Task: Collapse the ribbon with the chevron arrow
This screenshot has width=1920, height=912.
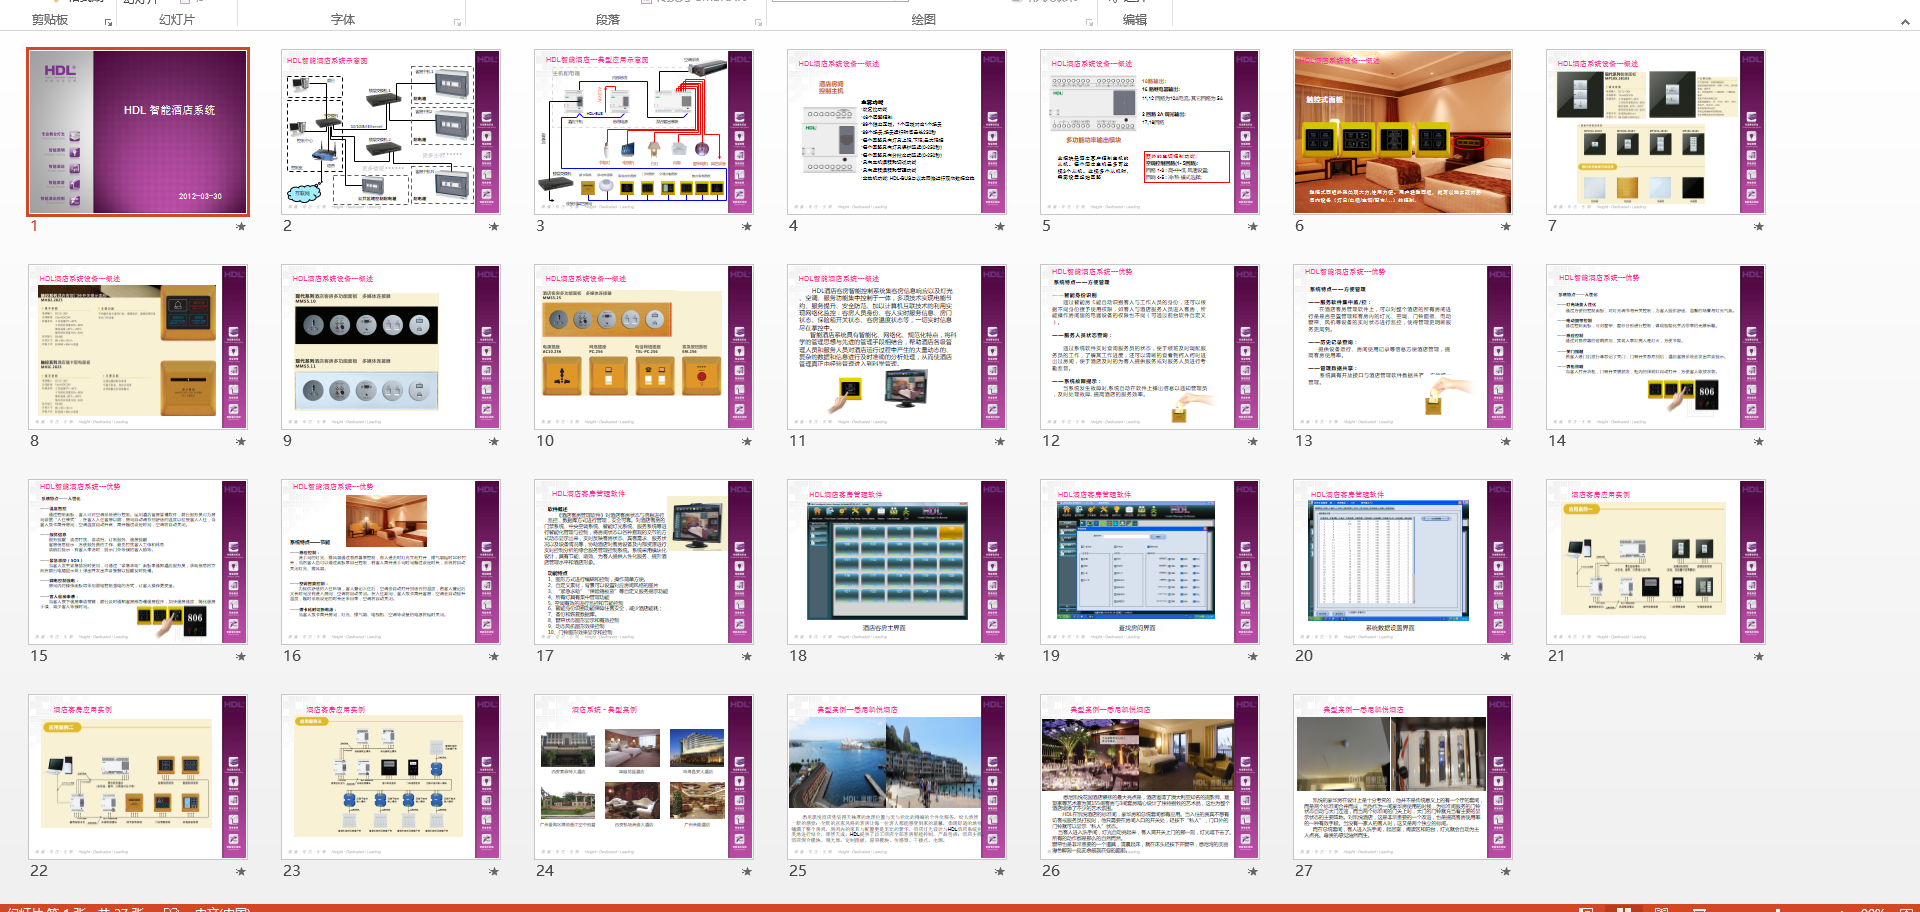Action: [1904, 22]
